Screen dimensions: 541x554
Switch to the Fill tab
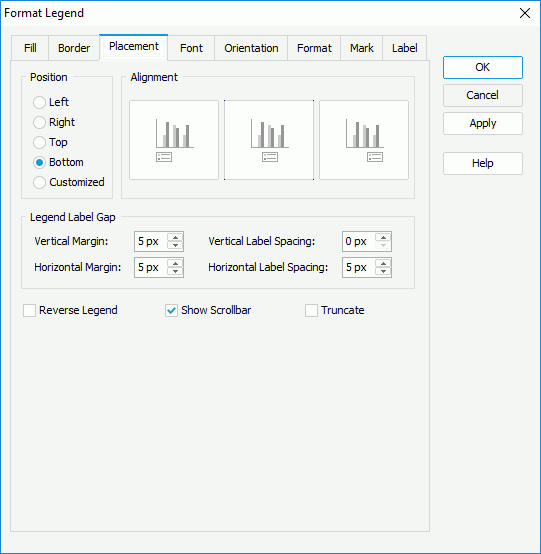30,48
